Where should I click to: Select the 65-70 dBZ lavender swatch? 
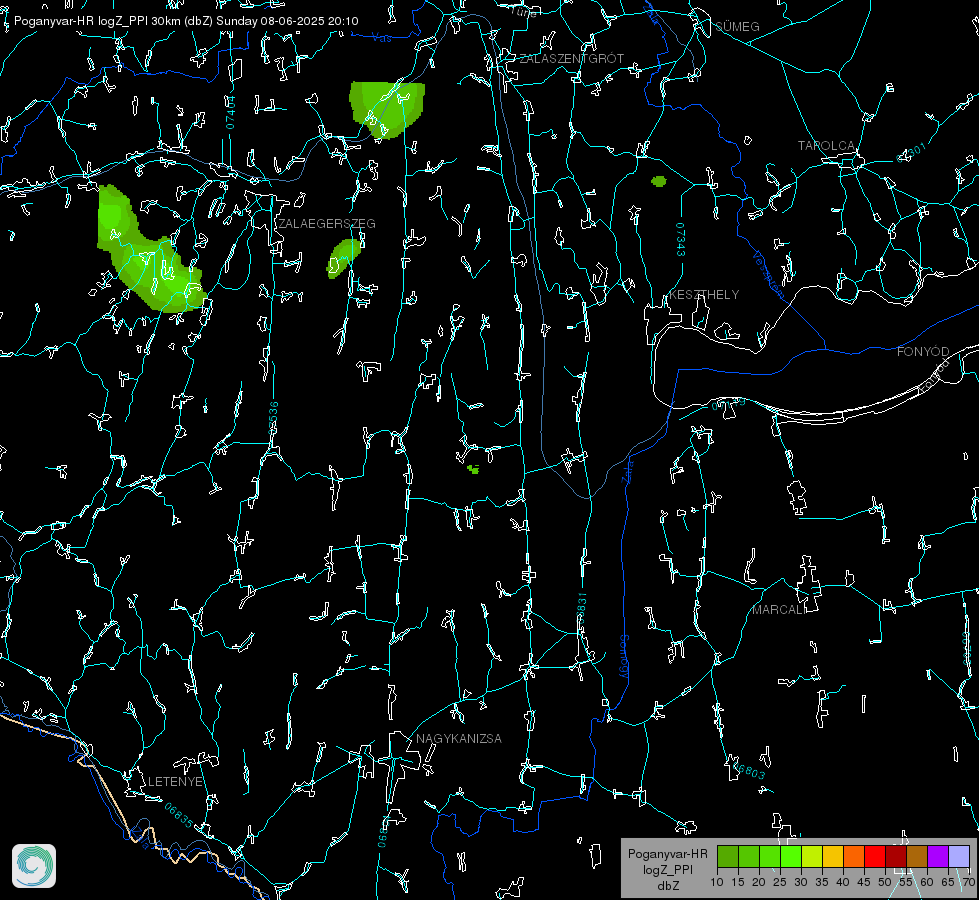pos(959,856)
